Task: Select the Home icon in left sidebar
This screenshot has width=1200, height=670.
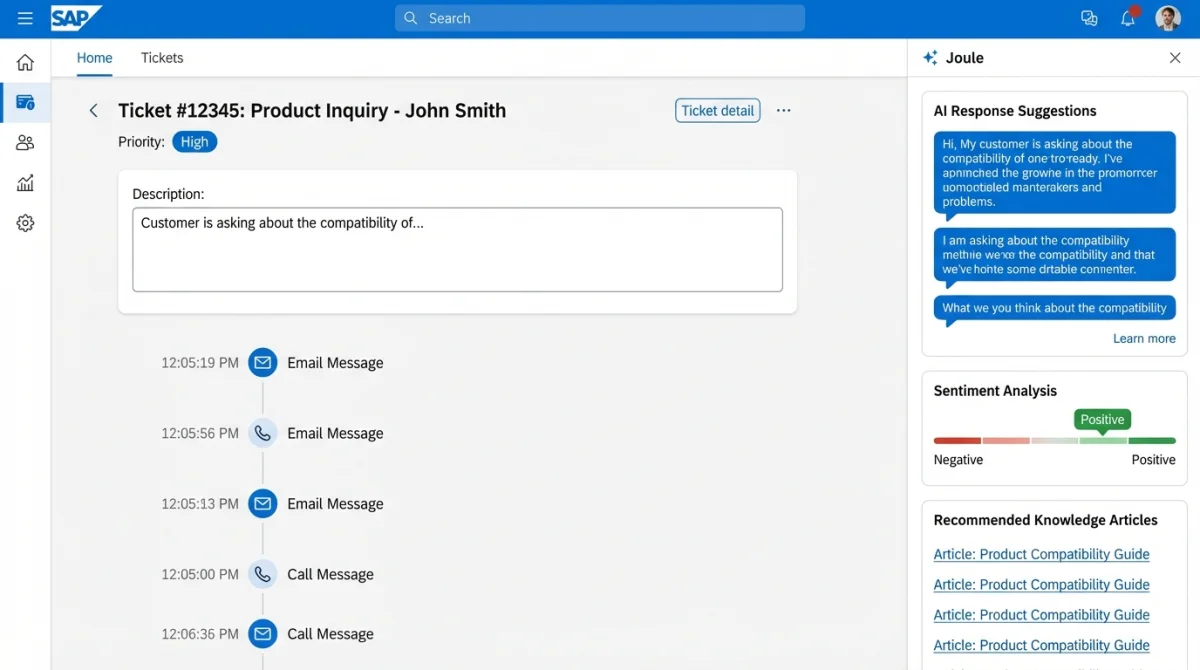Action: 25,61
